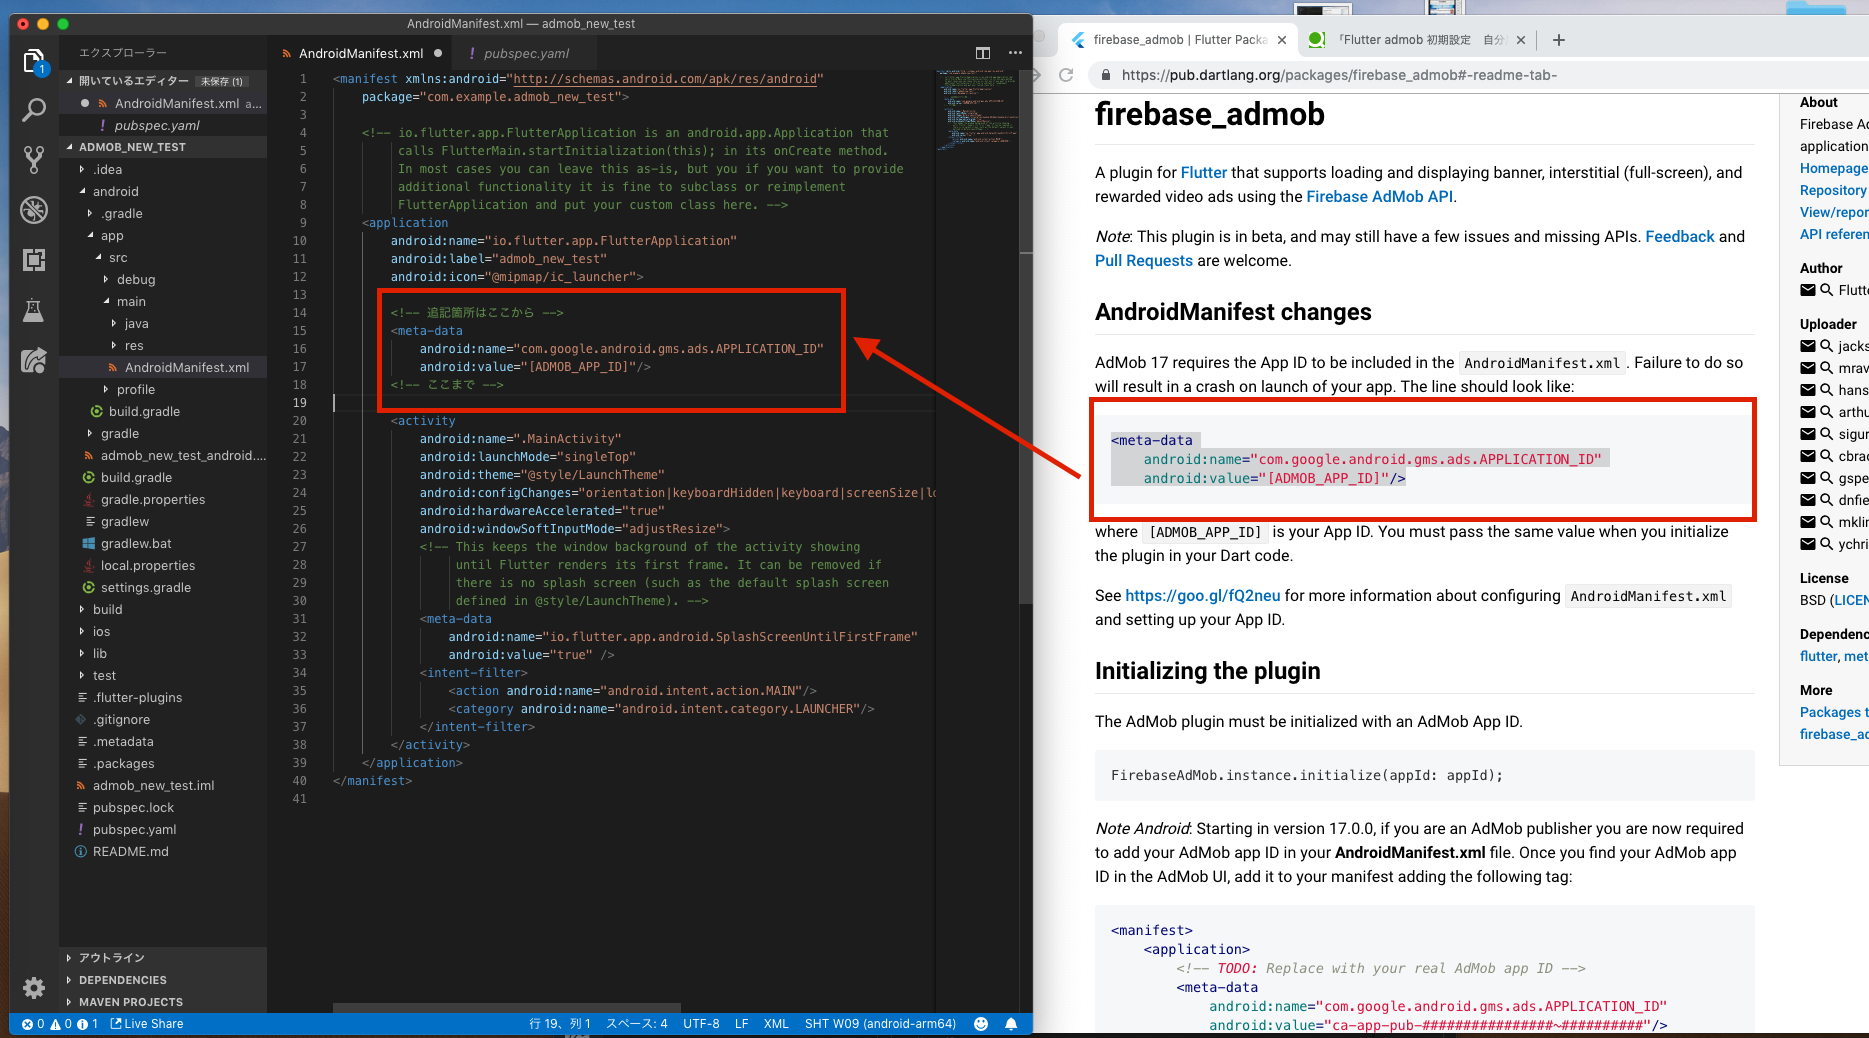Select the SHT W09 (android-arm64) device
Viewport: 1869px width, 1038px height.
pyautogui.click(x=880, y=1024)
